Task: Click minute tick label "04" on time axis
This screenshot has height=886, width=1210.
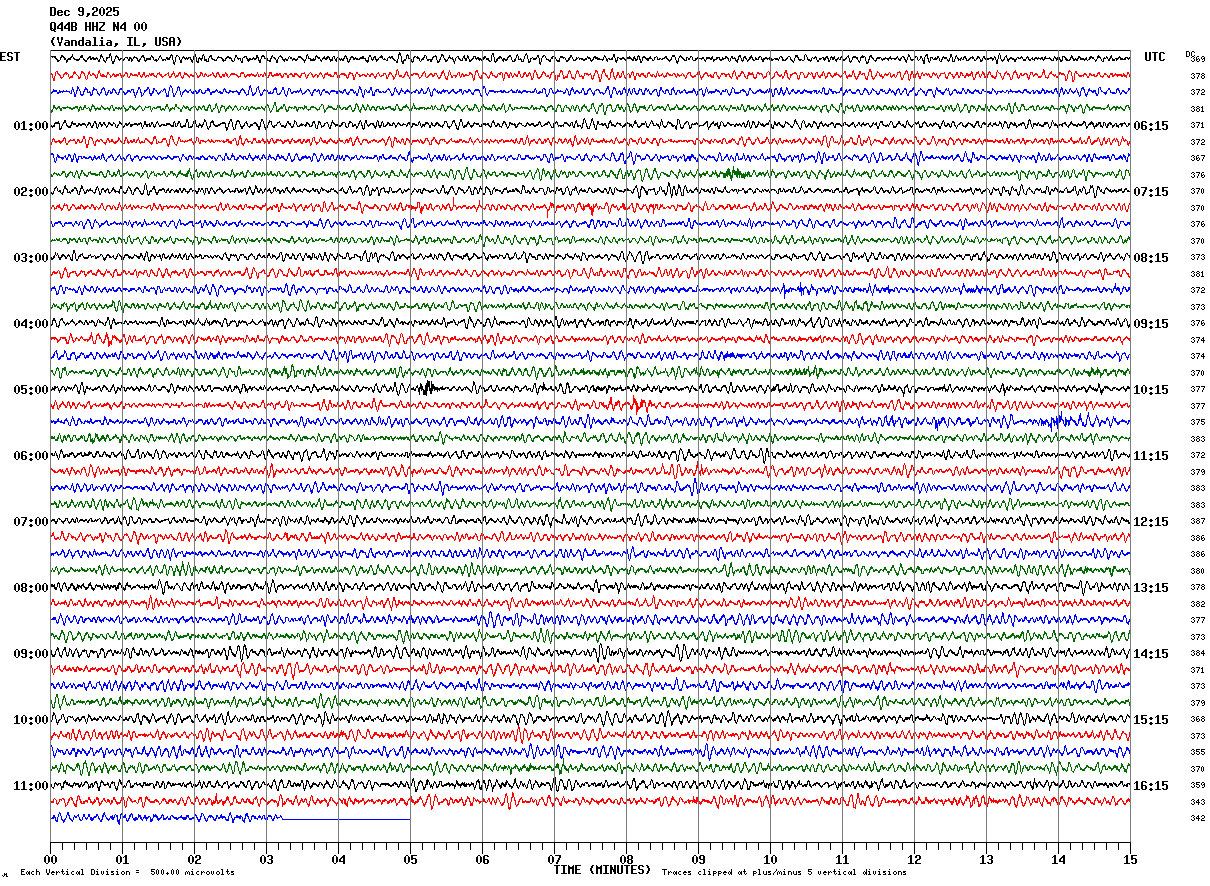Action: pos(338,859)
